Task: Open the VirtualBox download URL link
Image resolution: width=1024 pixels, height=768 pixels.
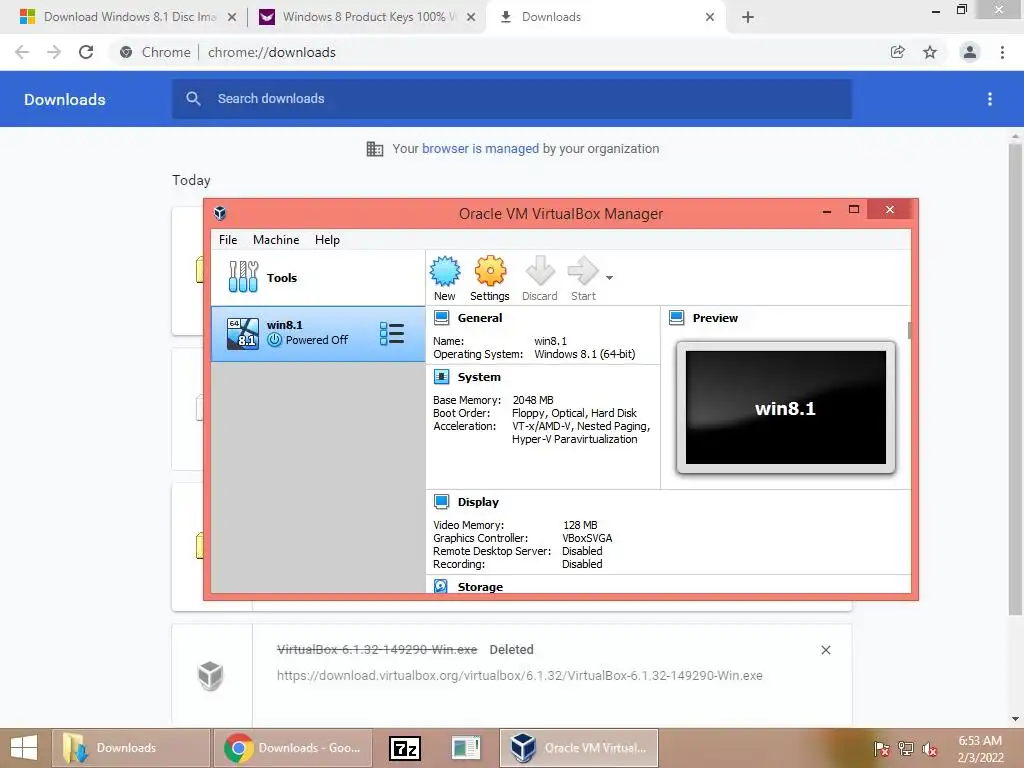Action: click(520, 675)
